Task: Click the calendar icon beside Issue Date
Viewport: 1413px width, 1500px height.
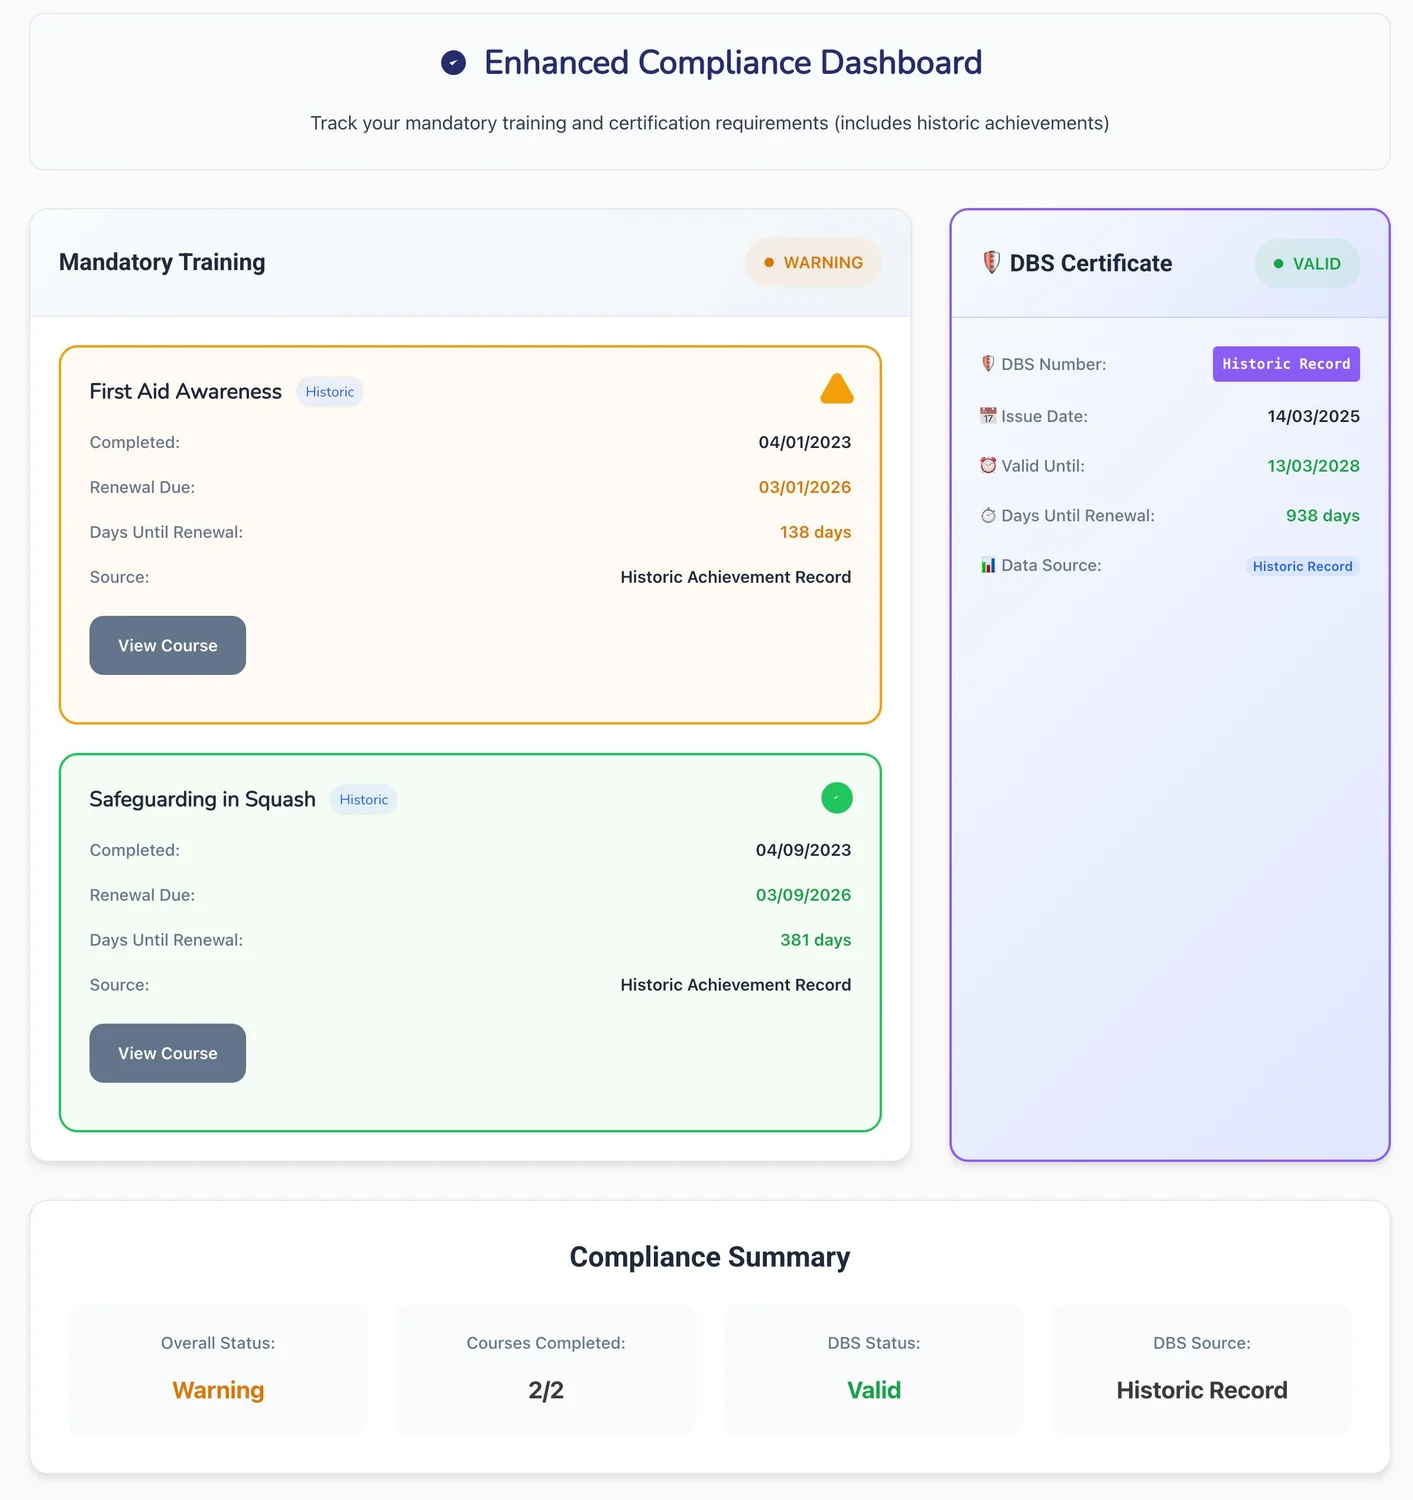Action: 988,416
